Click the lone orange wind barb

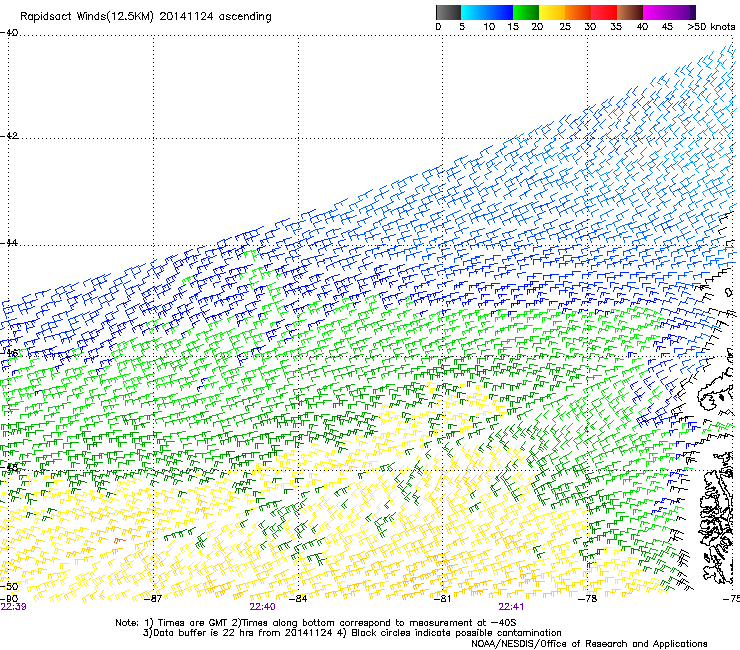pyautogui.click(x=118, y=540)
